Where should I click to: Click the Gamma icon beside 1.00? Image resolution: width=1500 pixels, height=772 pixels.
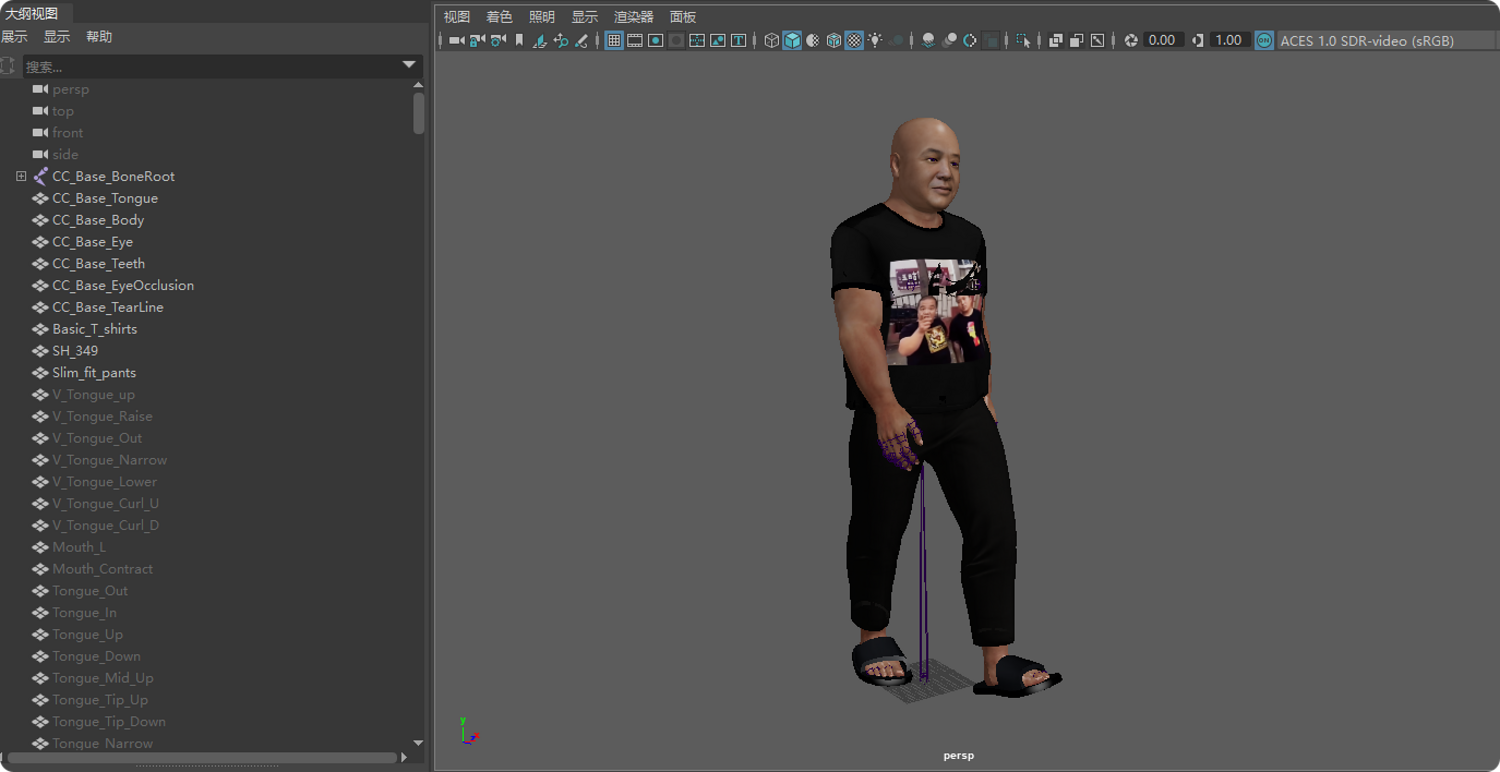[1198, 41]
